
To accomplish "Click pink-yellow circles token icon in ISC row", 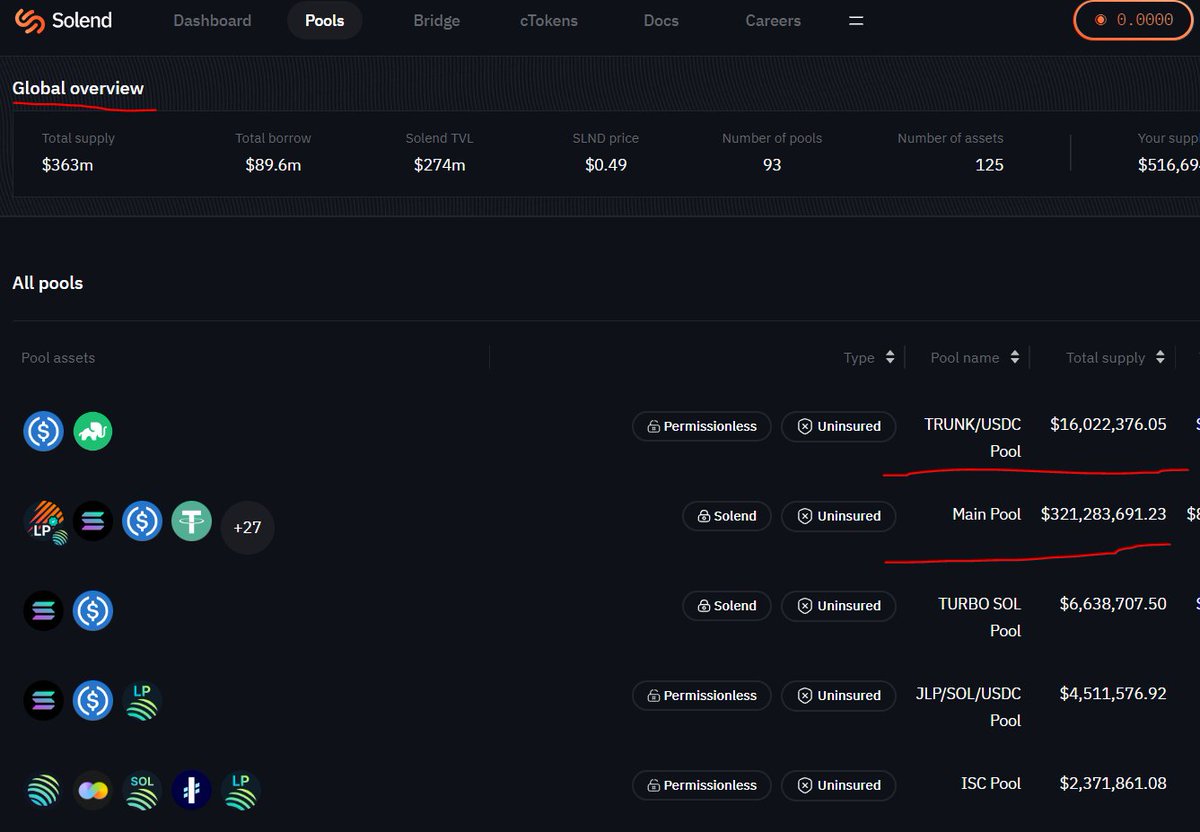I will 93,790.
